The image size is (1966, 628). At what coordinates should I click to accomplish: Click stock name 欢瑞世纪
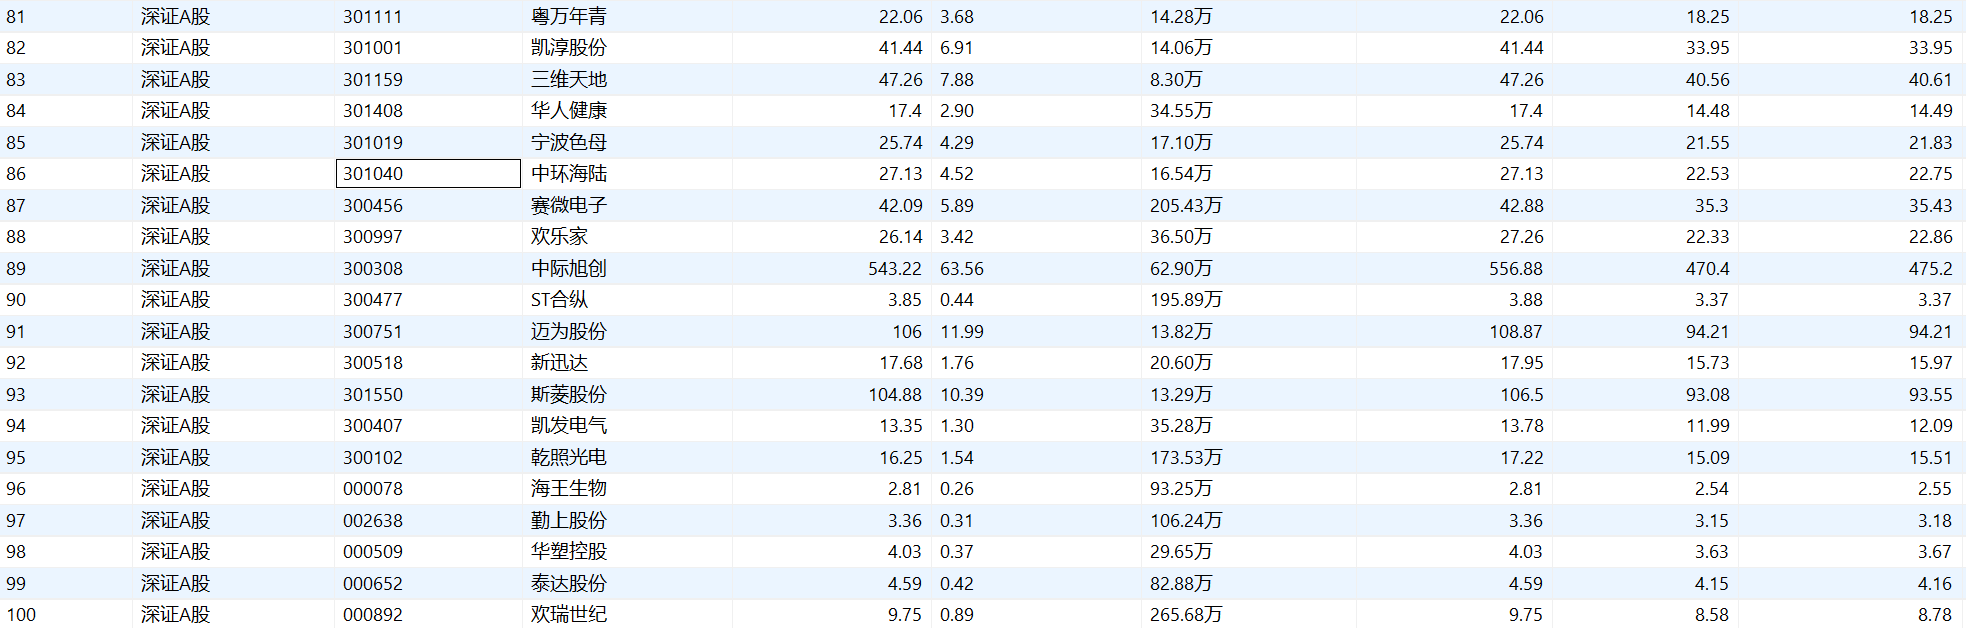click(569, 615)
